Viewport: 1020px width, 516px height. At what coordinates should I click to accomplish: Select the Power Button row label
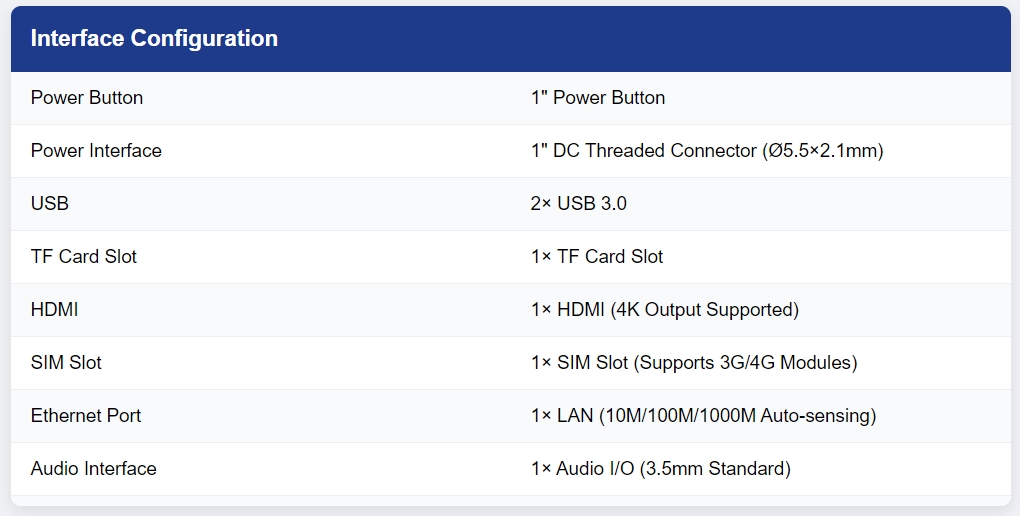point(87,98)
